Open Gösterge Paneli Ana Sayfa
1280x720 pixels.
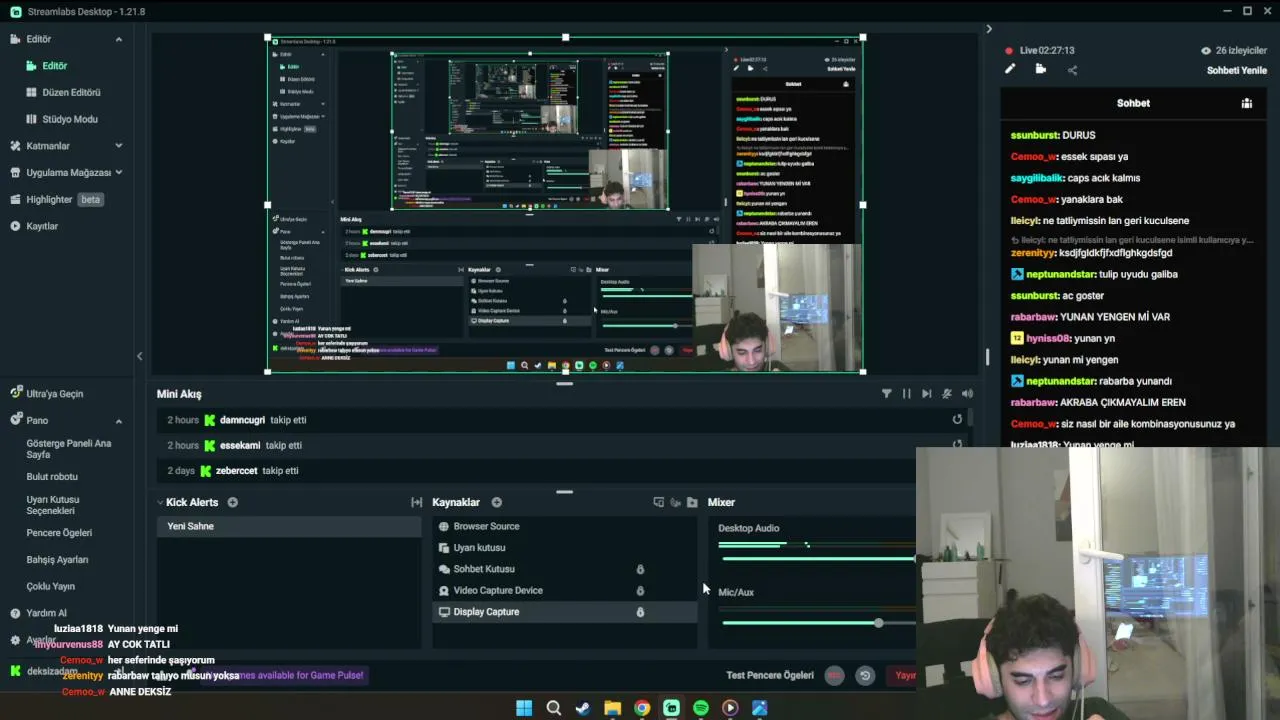68,449
